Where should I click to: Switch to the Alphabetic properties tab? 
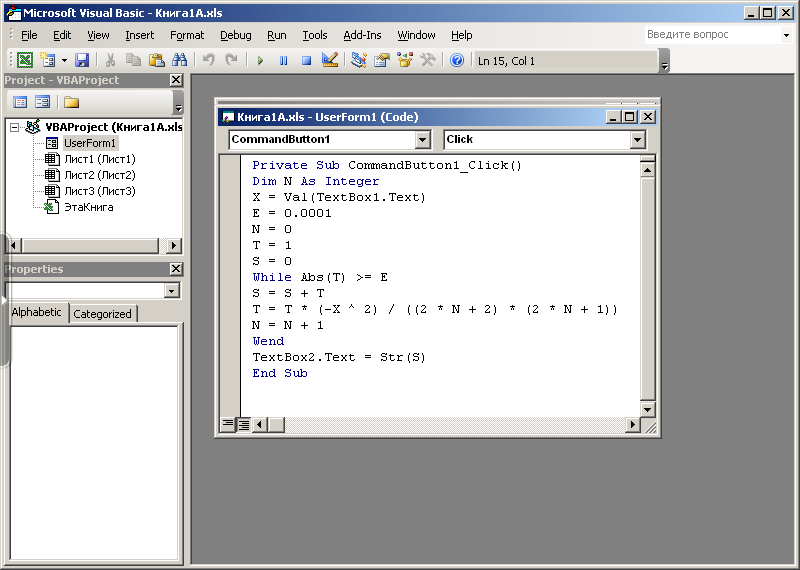pos(36,312)
